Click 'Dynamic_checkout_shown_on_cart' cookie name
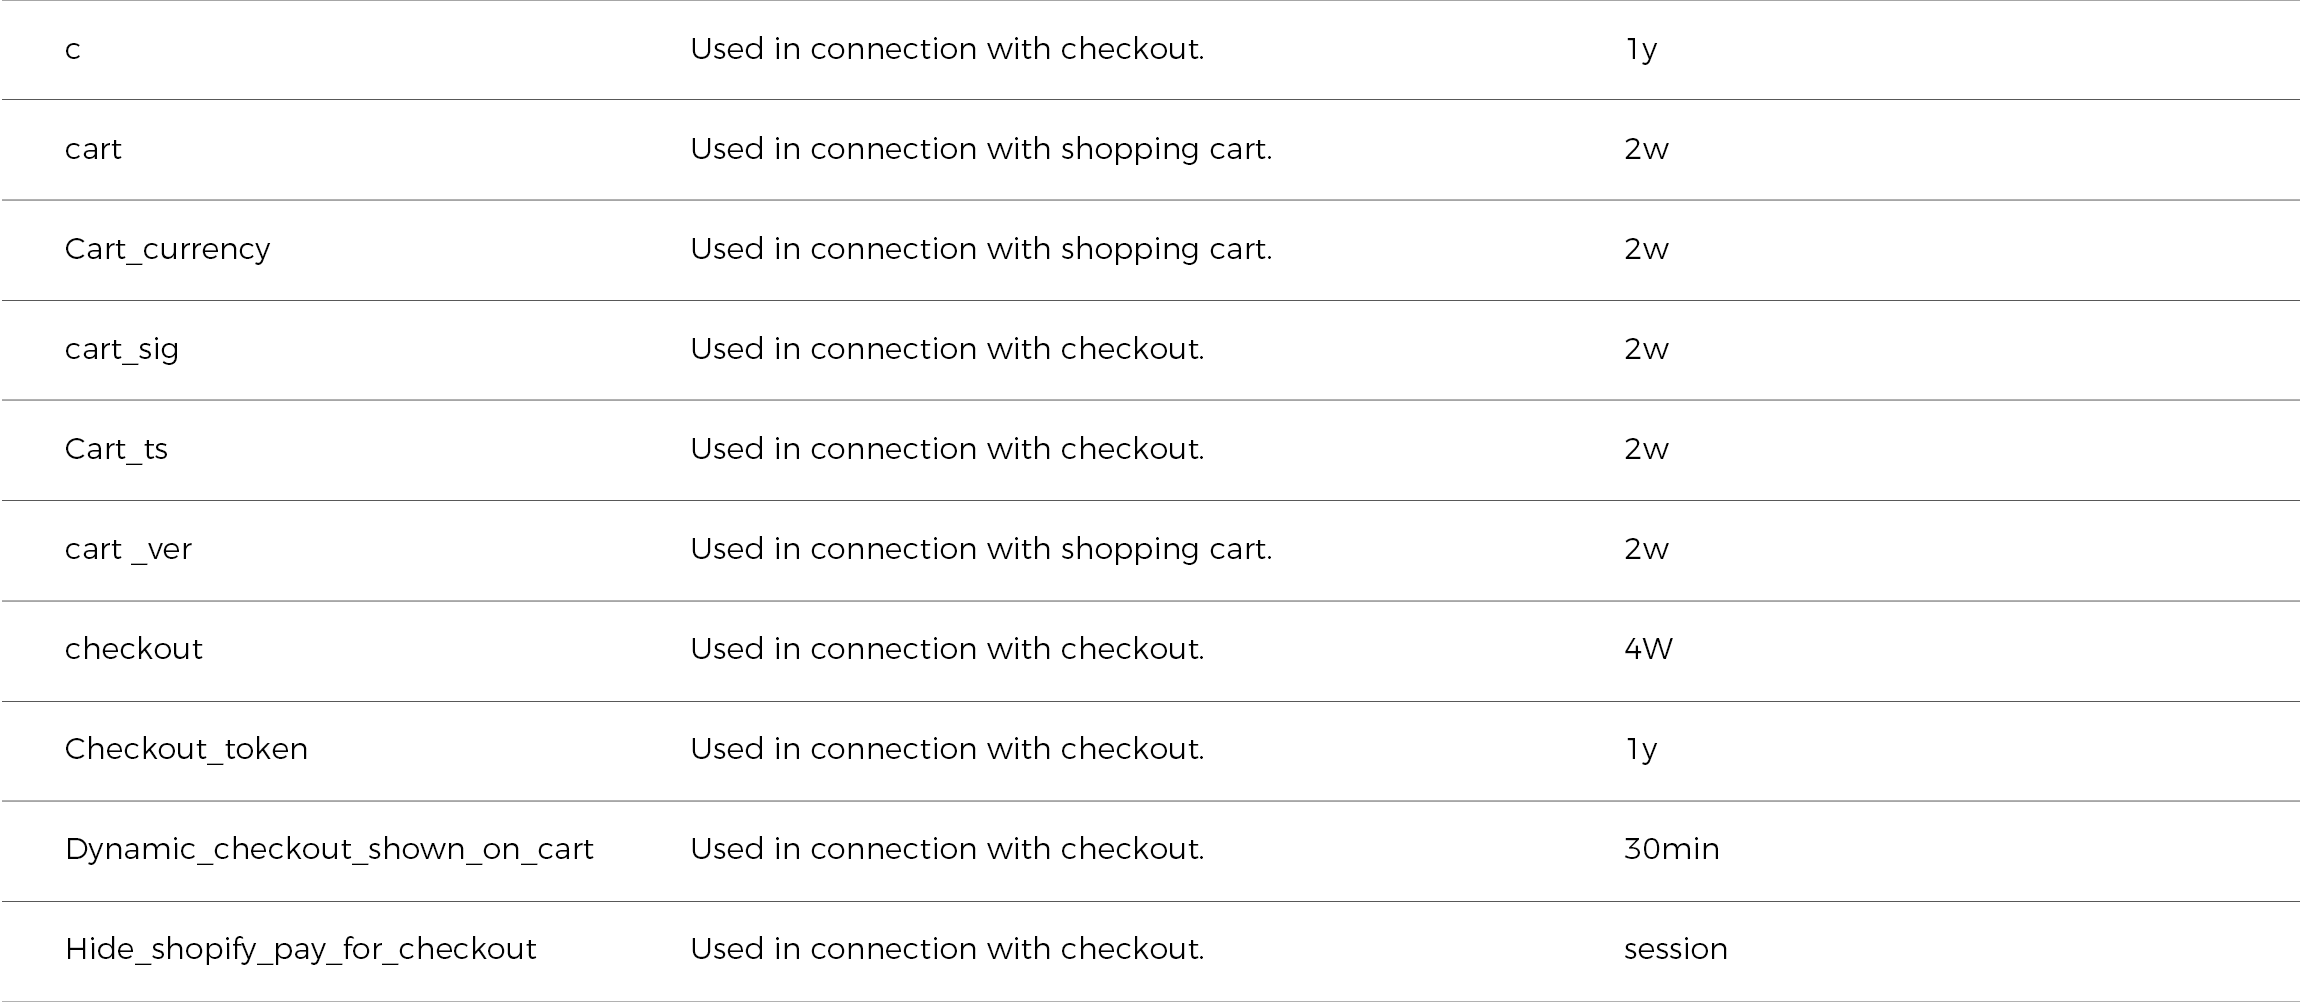The height and width of the screenshot is (1002, 2300). (329, 849)
